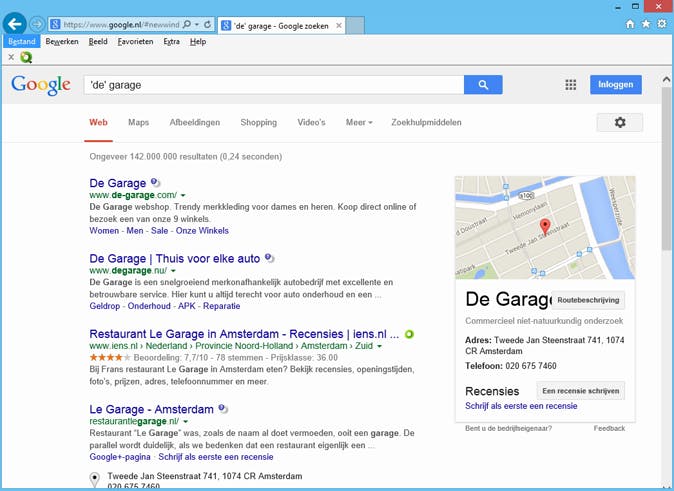Open the first "De Garage" result link
Image resolution: width=674 pixels, height=491 pixels.
118,183
